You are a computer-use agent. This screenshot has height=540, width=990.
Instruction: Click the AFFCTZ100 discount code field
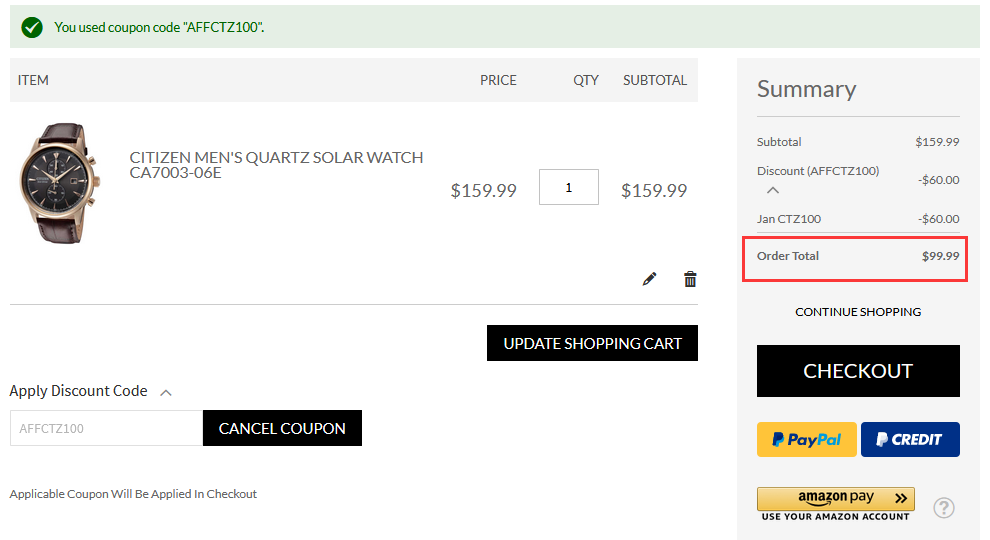(106, 428)
